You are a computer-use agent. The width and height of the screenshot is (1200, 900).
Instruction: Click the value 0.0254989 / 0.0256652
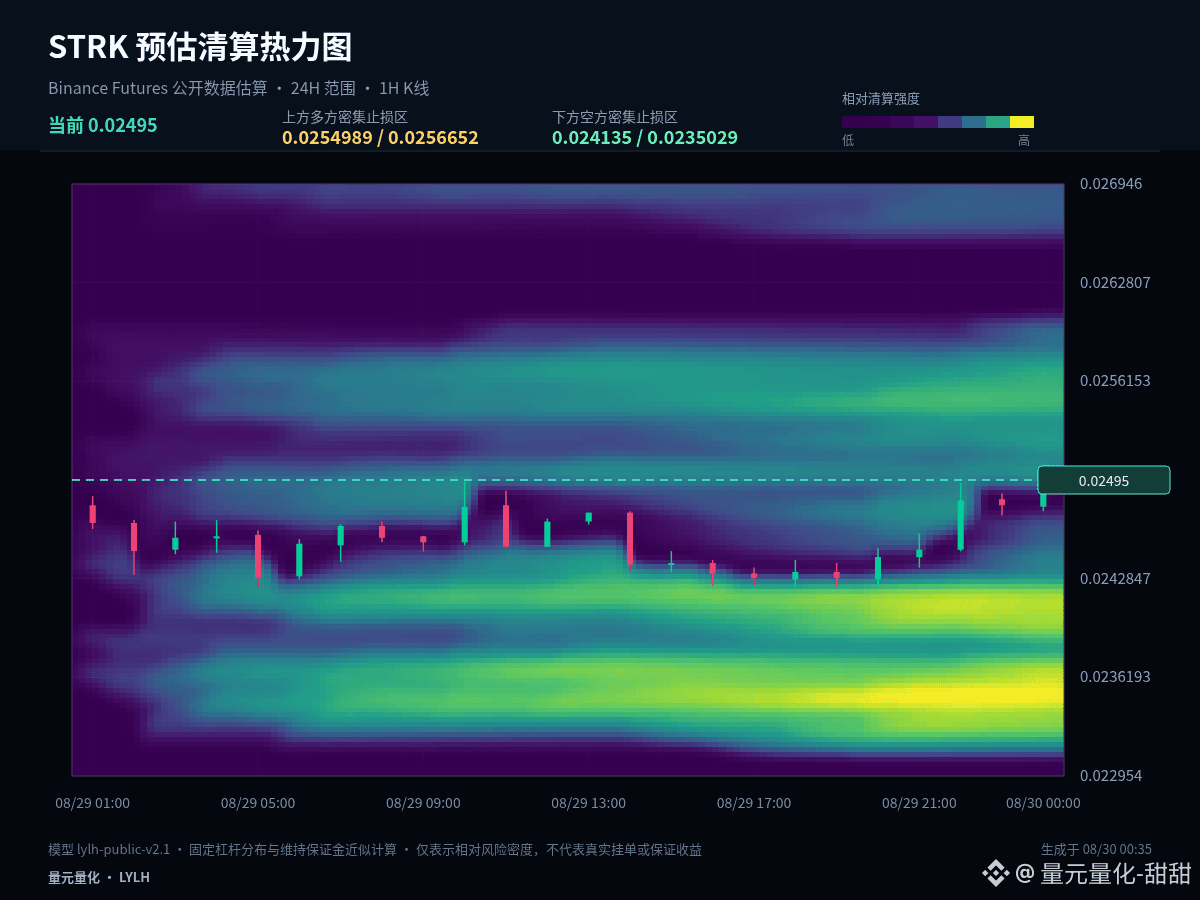pyautogui.click(x=380, y=138)
